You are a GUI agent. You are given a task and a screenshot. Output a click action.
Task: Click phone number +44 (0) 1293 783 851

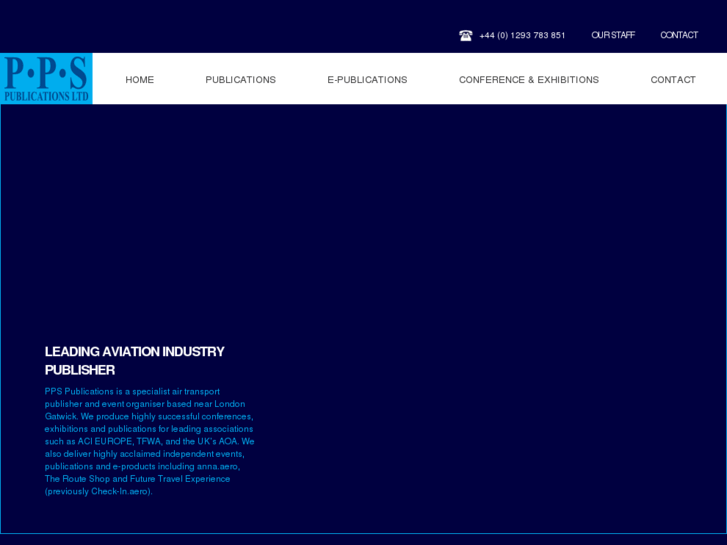click(x=522, y=35)
